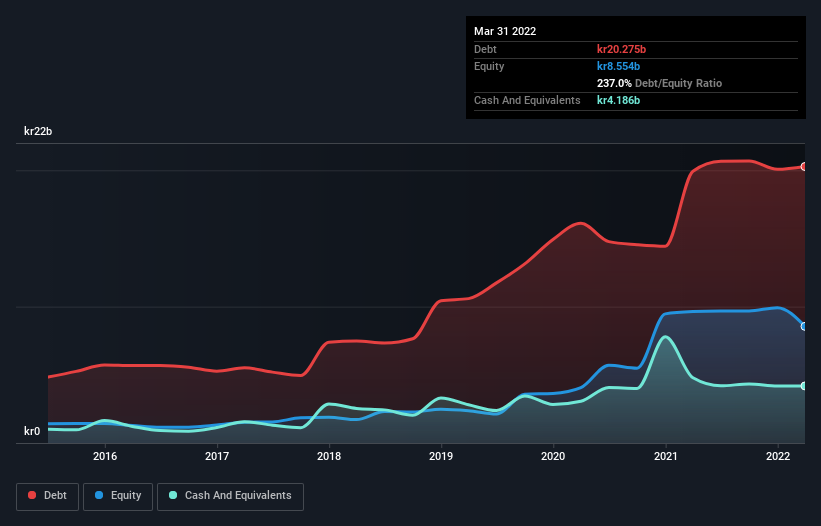Screen dimensions: 821x526
Task: Click the teal Cash endpoint marker
Action: pyautogui.click(x=804, y=386)
